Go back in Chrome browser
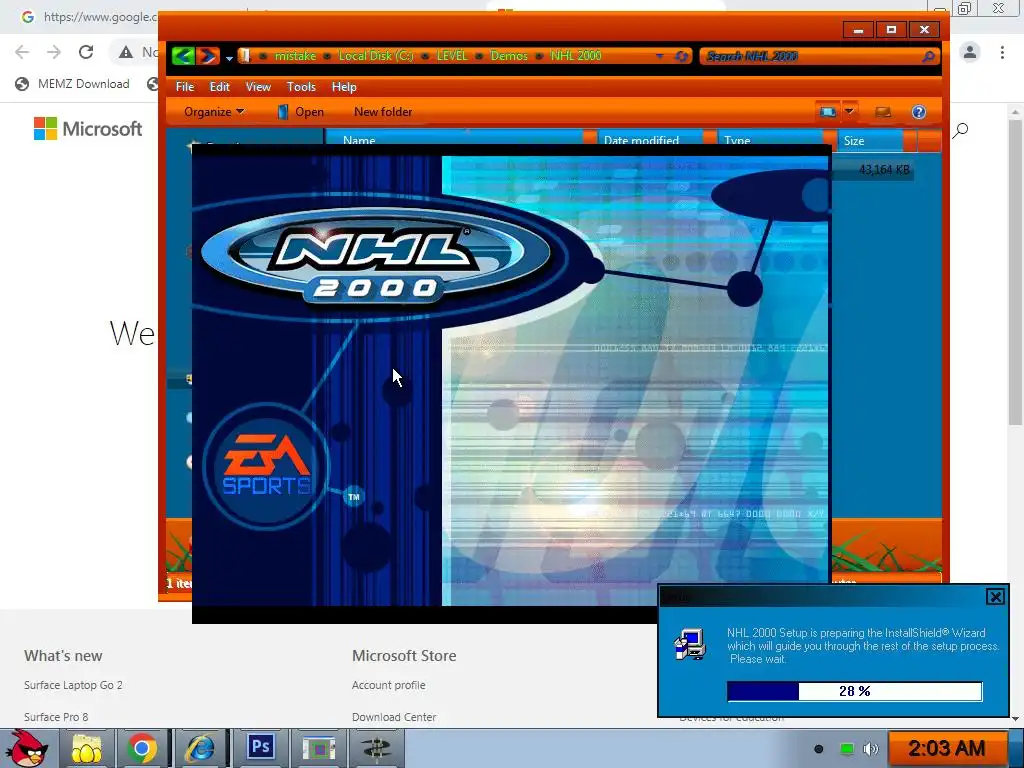This screenshot has width=1024, height=768. [22, 52]
